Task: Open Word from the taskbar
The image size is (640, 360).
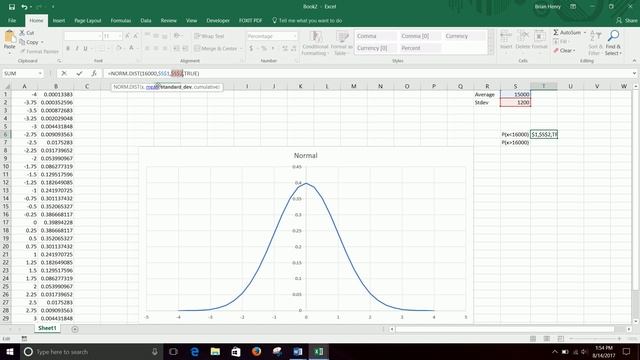Action: pos(298,351)
